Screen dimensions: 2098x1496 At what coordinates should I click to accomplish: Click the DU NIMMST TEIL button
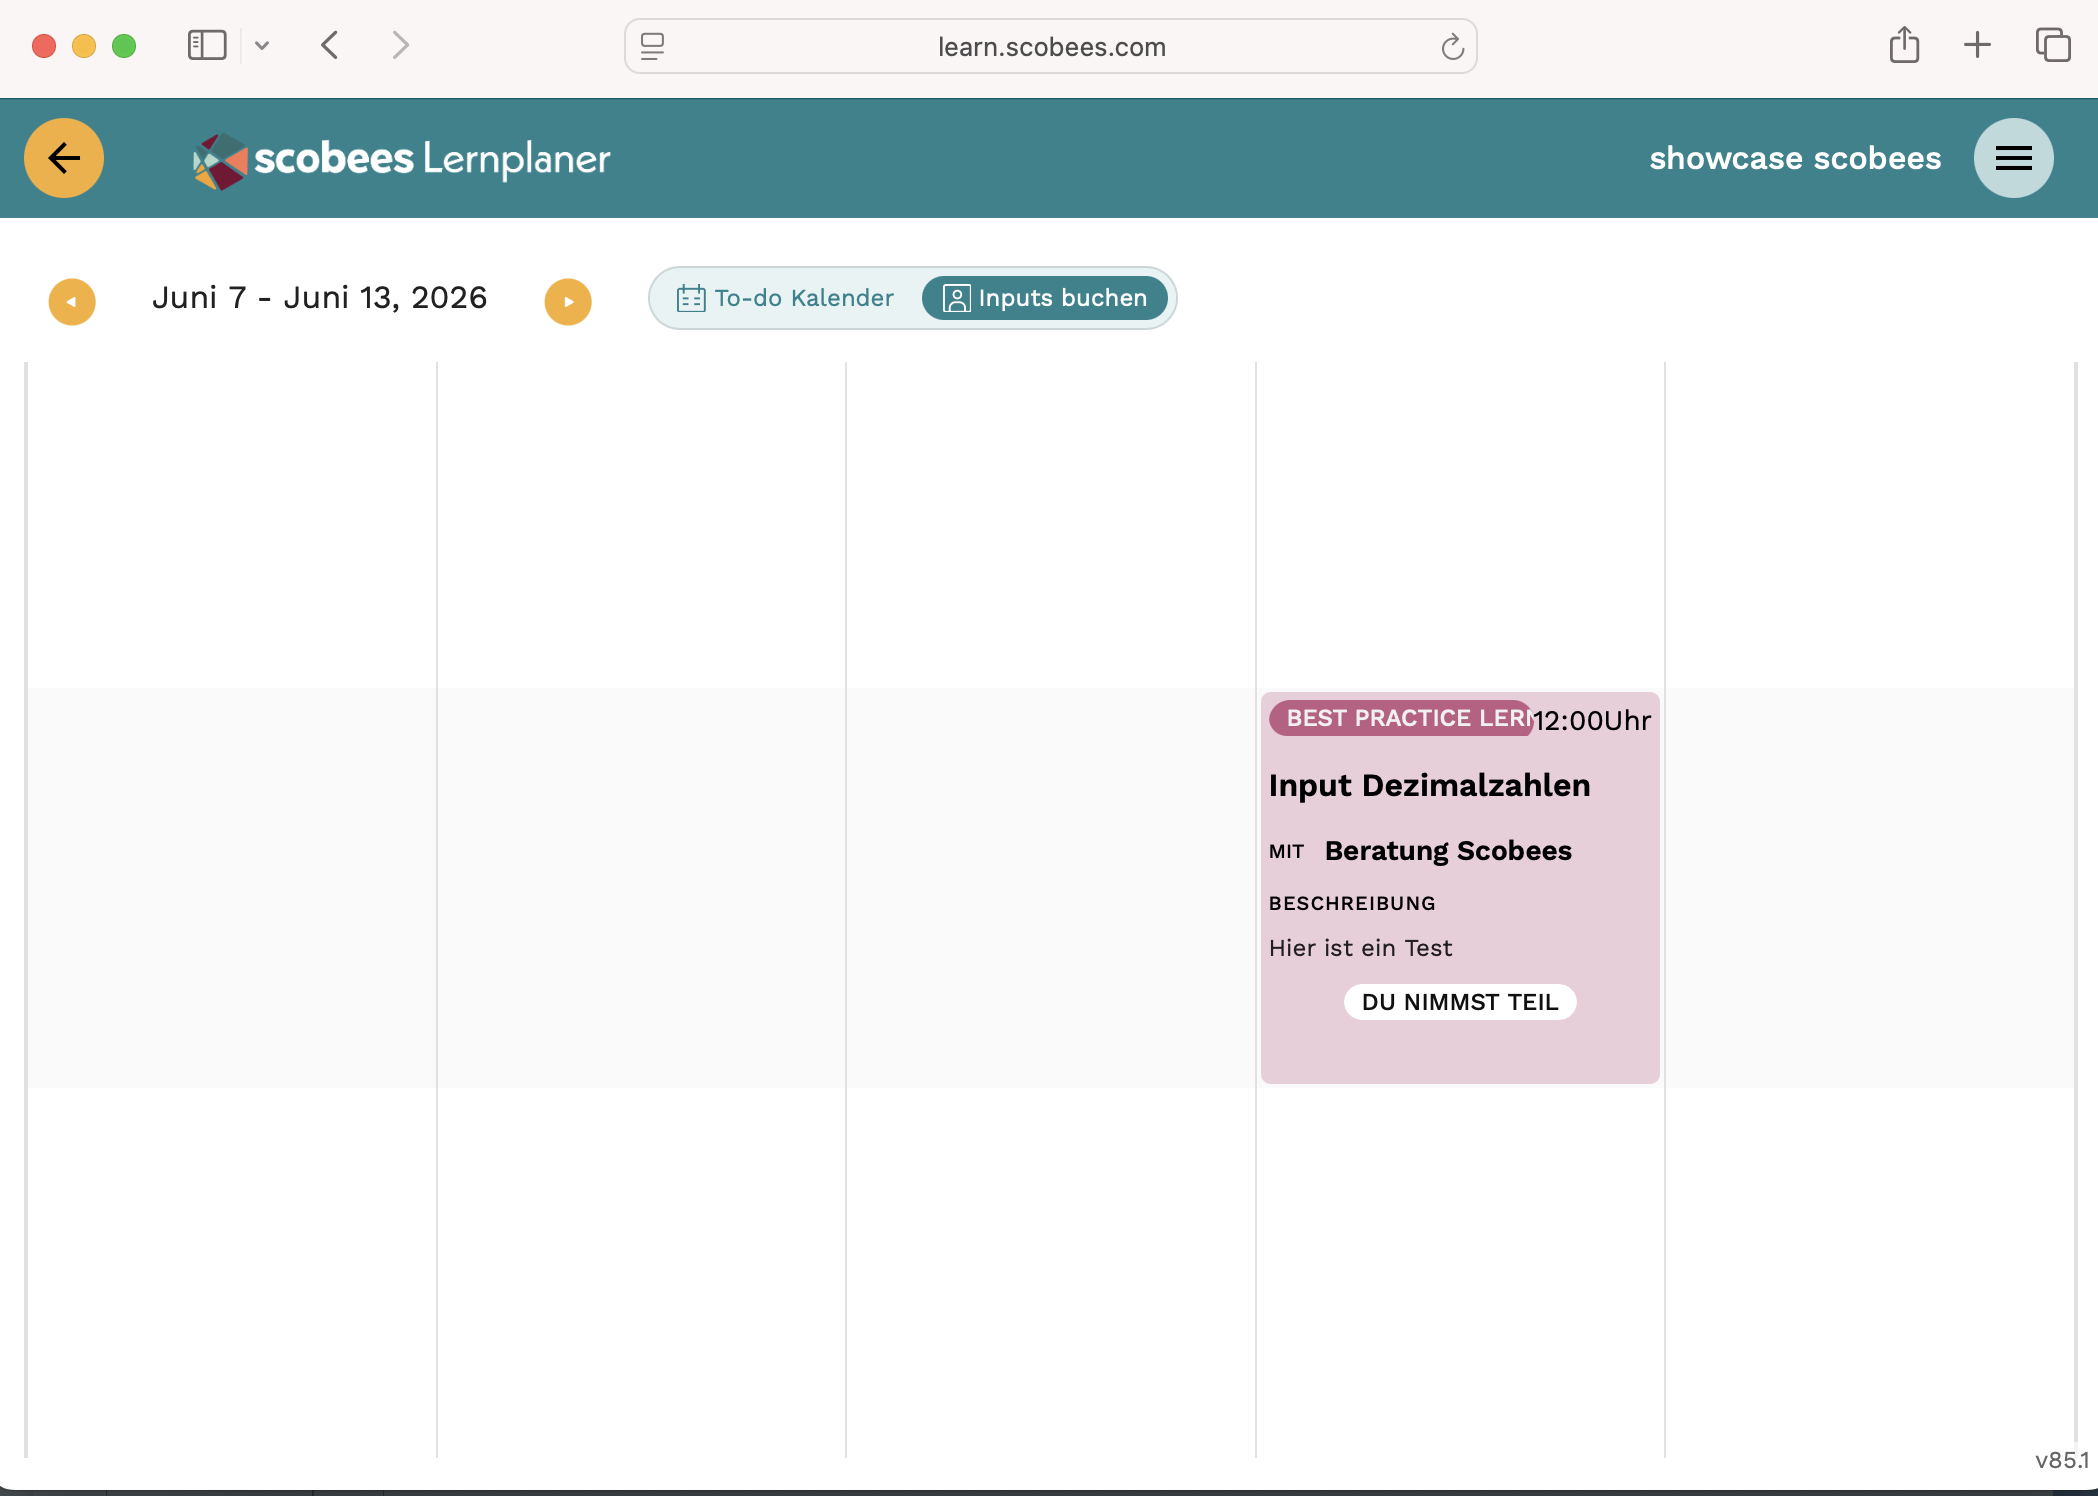point(1460,1002)
